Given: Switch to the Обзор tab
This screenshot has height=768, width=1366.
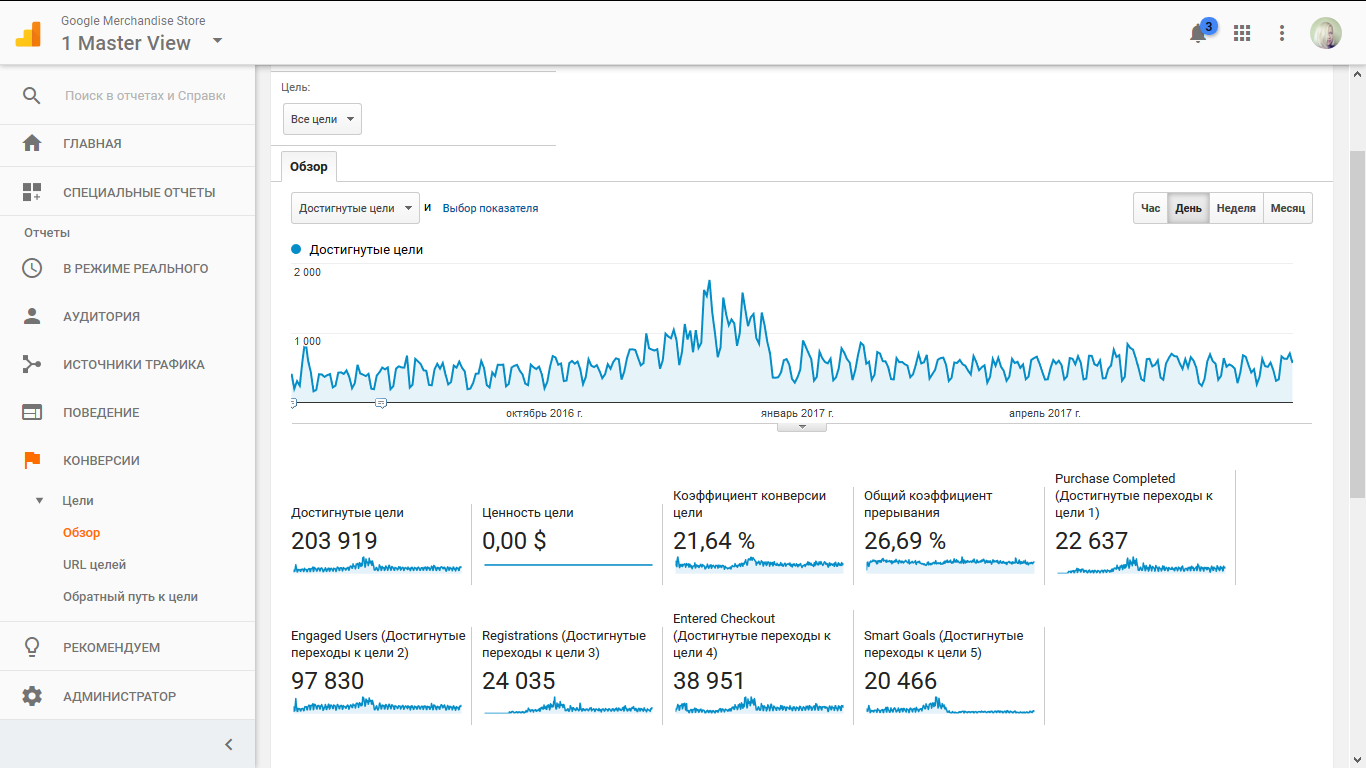Looking at the screenshot, I should 308,166.
